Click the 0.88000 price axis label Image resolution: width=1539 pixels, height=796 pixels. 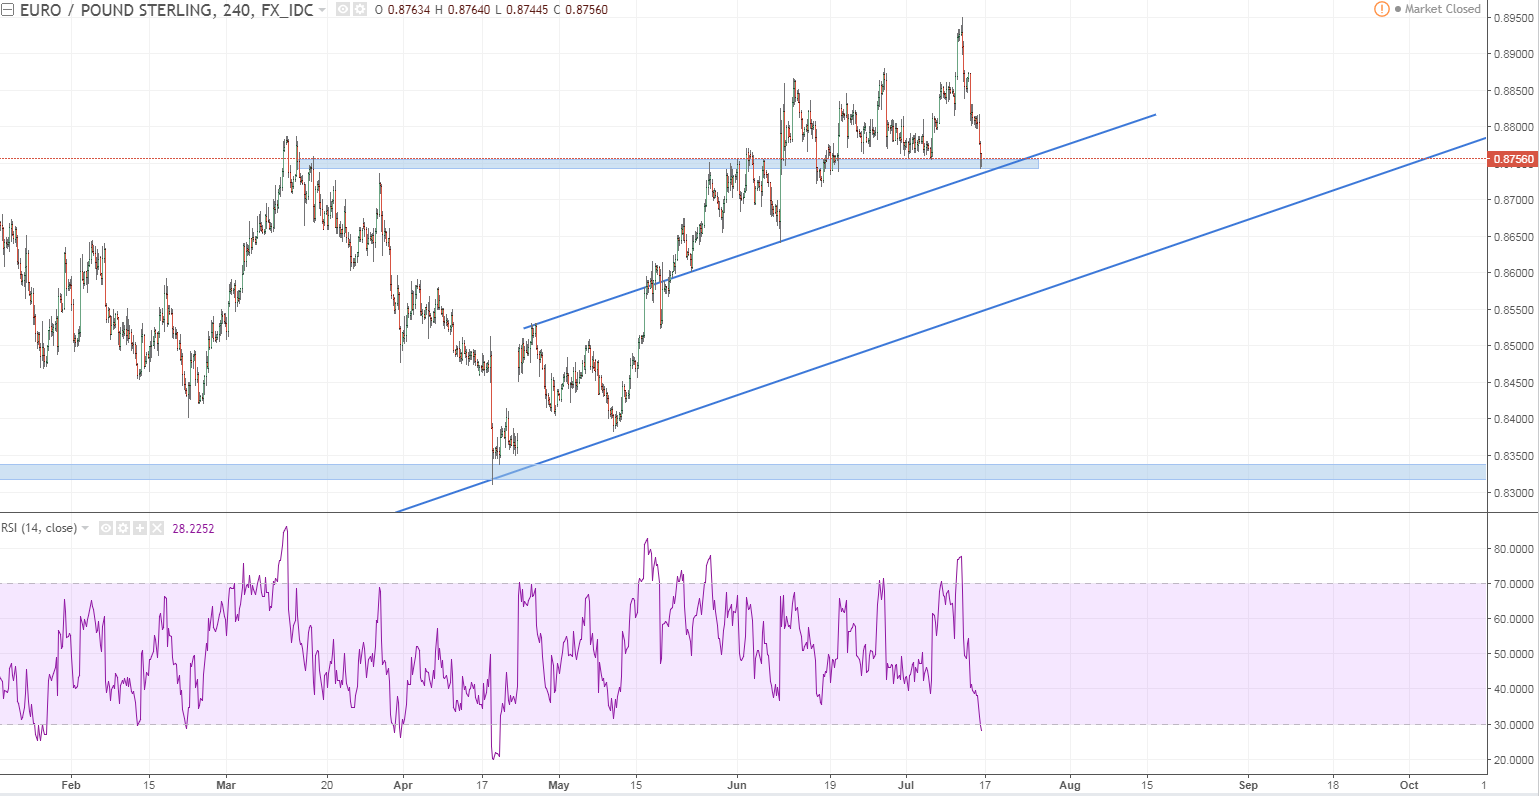1514,127
